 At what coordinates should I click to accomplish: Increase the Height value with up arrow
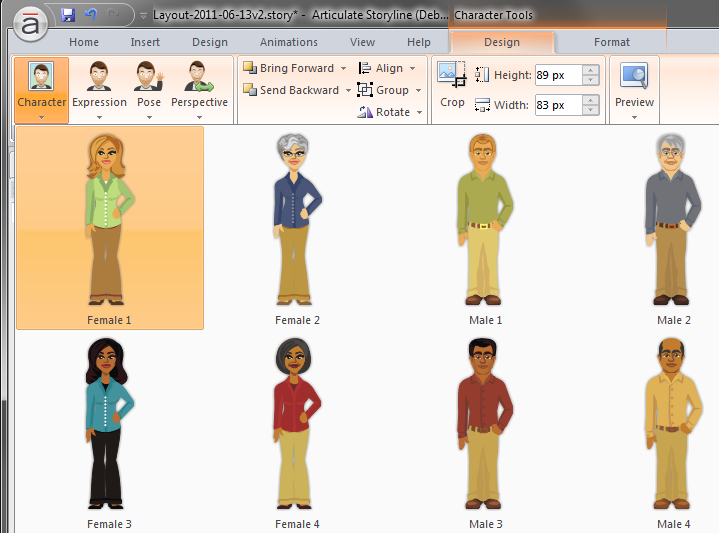[591, 70]
